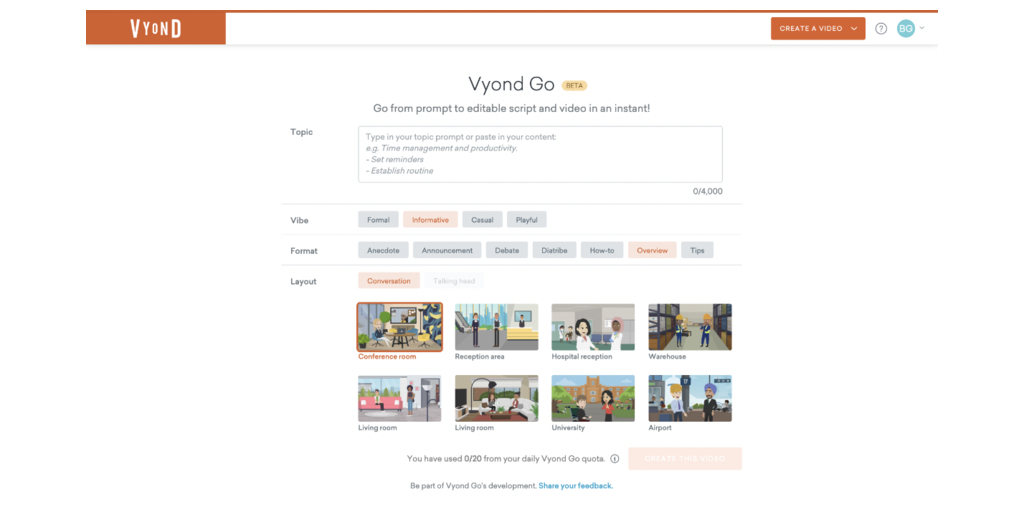Select the Conference room scene thumbnail
The height and width of the screenshot is (512, 1024).
tap(399, 327)
